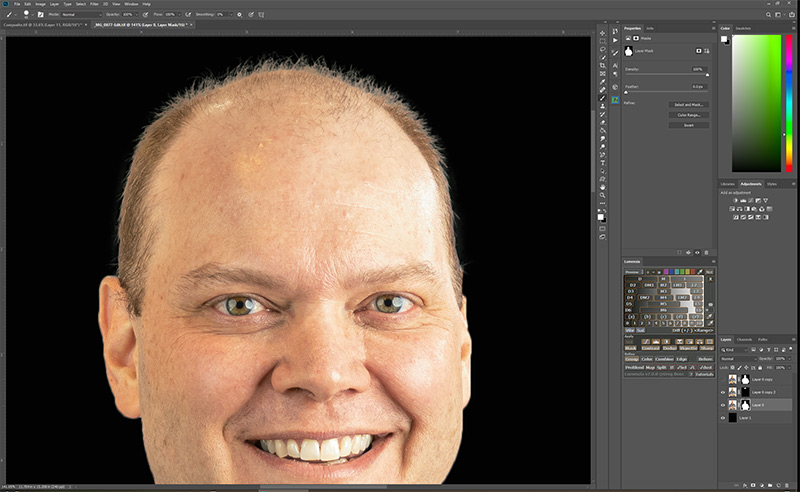Open the Flow slider dropdown
Image resolution: width=800 pixels, height=492 pixels.
(180, 15)
